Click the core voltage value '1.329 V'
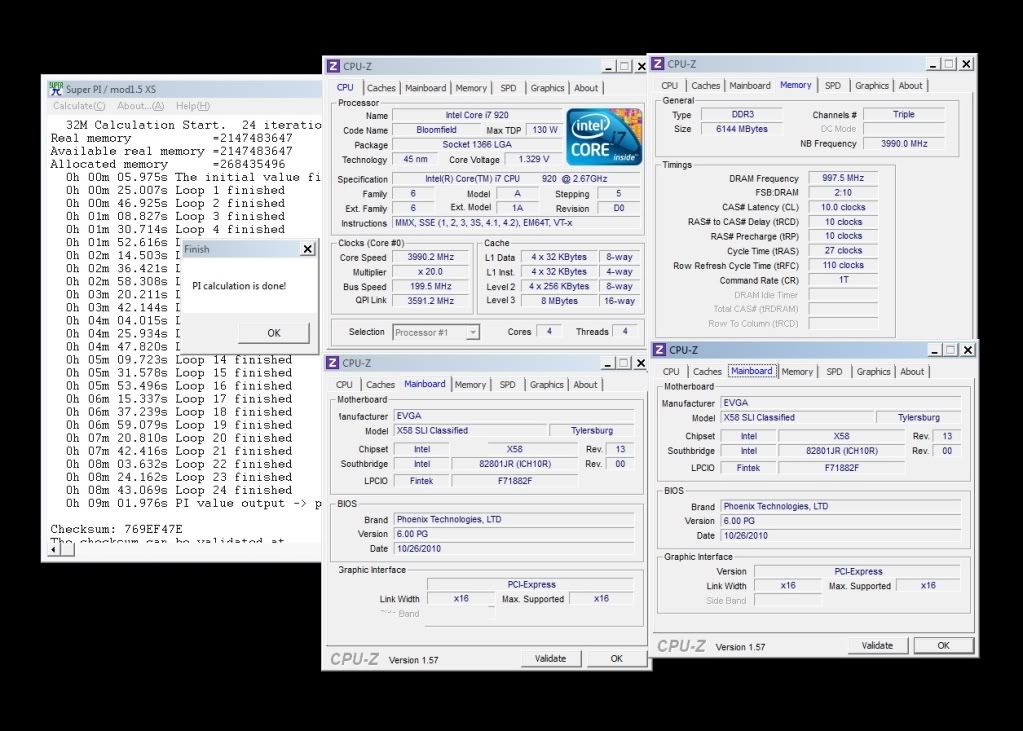The width and height of the screenshot is (1023, 731). coord(534,159)
